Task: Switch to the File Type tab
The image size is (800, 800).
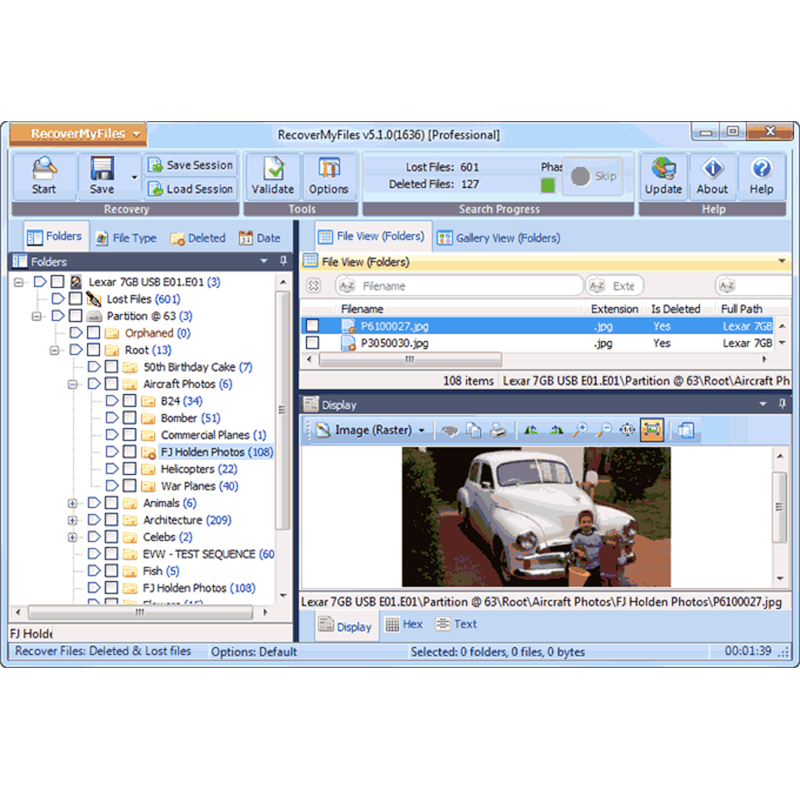Action: click(127, 238)
